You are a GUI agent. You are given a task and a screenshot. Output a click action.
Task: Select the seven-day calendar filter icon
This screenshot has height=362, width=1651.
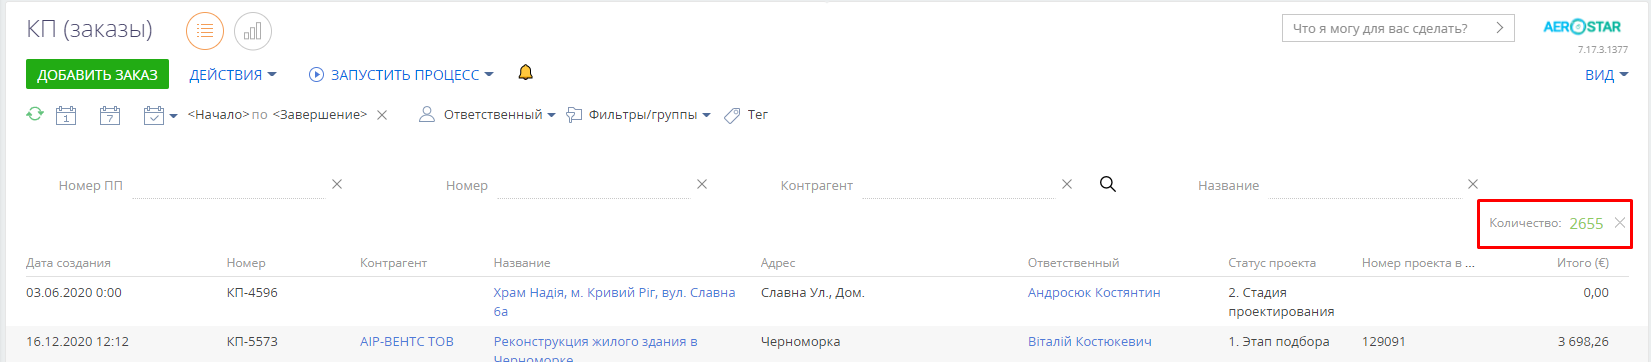pyautogui.click(x=110, y=115)
